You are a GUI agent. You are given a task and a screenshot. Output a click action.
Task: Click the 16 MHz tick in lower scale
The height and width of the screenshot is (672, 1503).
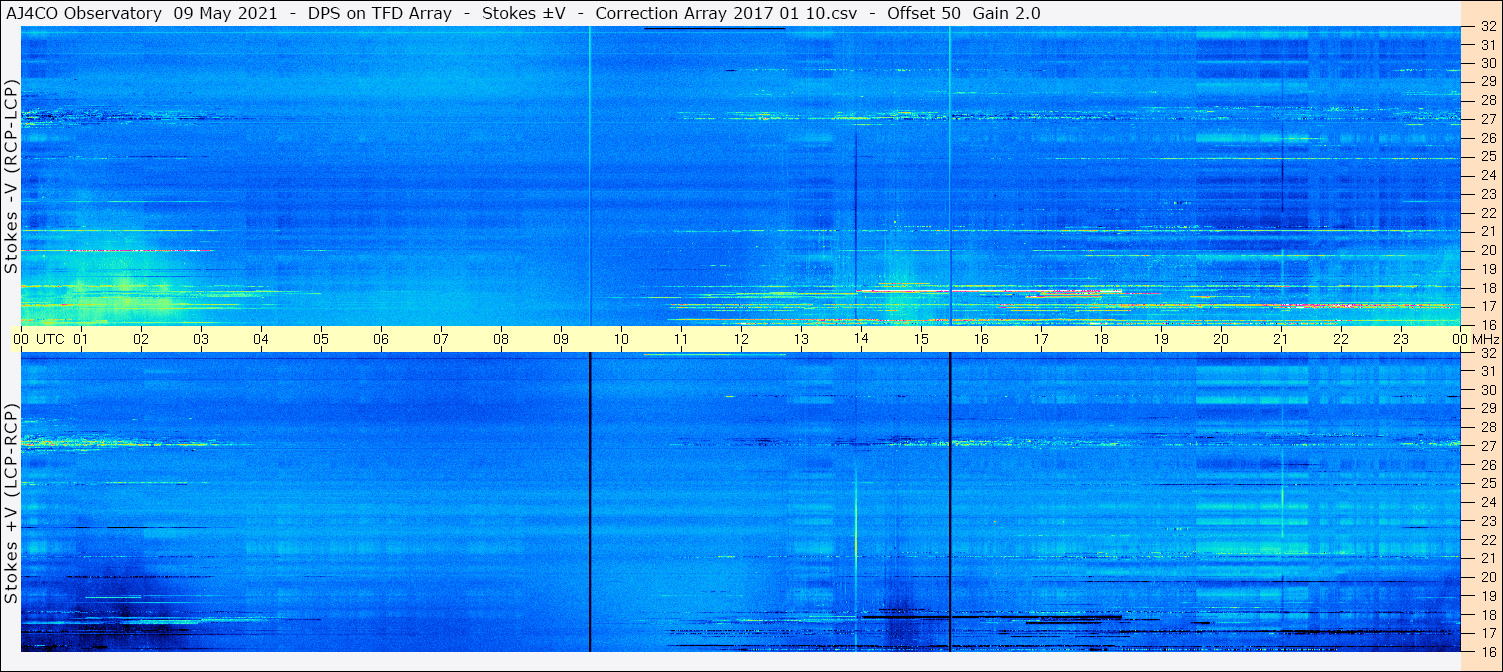(1486, 651)
